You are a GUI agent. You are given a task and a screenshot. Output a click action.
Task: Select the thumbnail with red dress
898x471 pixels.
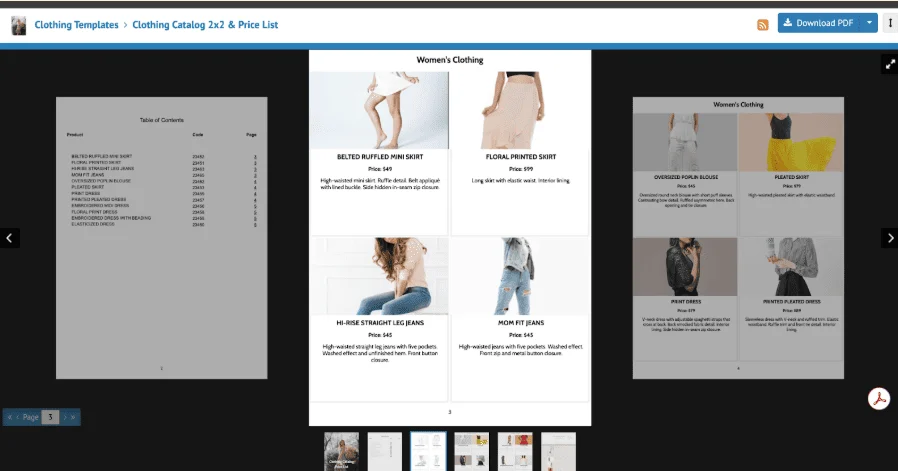click(515, 452)
